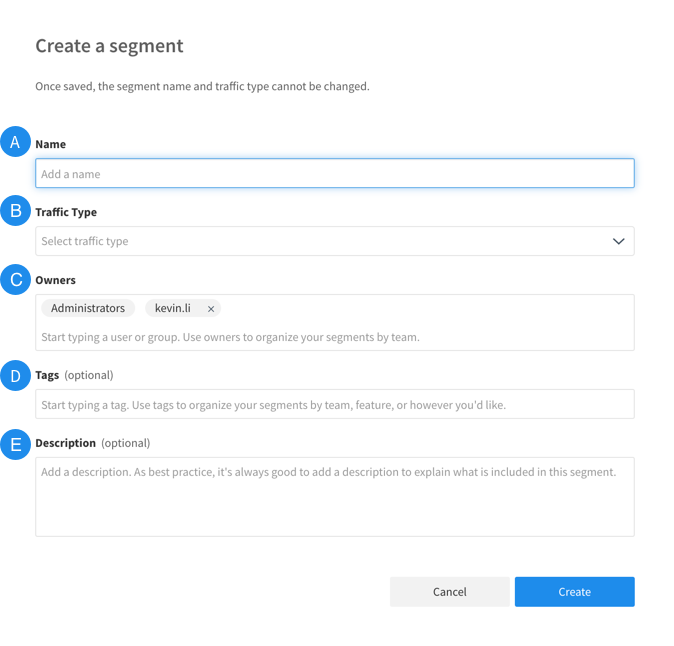Click the blue D annotation marker
The height and width of the screenshot is (646, 674).
[x=15, y=376]
